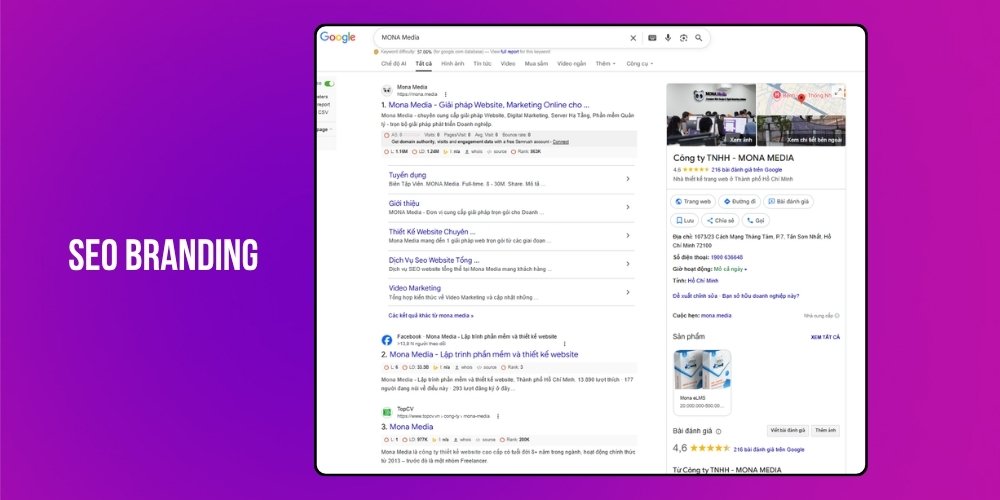Click the phone number 1900 636648
Image resolution: width=1000 pixels, height=500 pixels.
(726, 257)
